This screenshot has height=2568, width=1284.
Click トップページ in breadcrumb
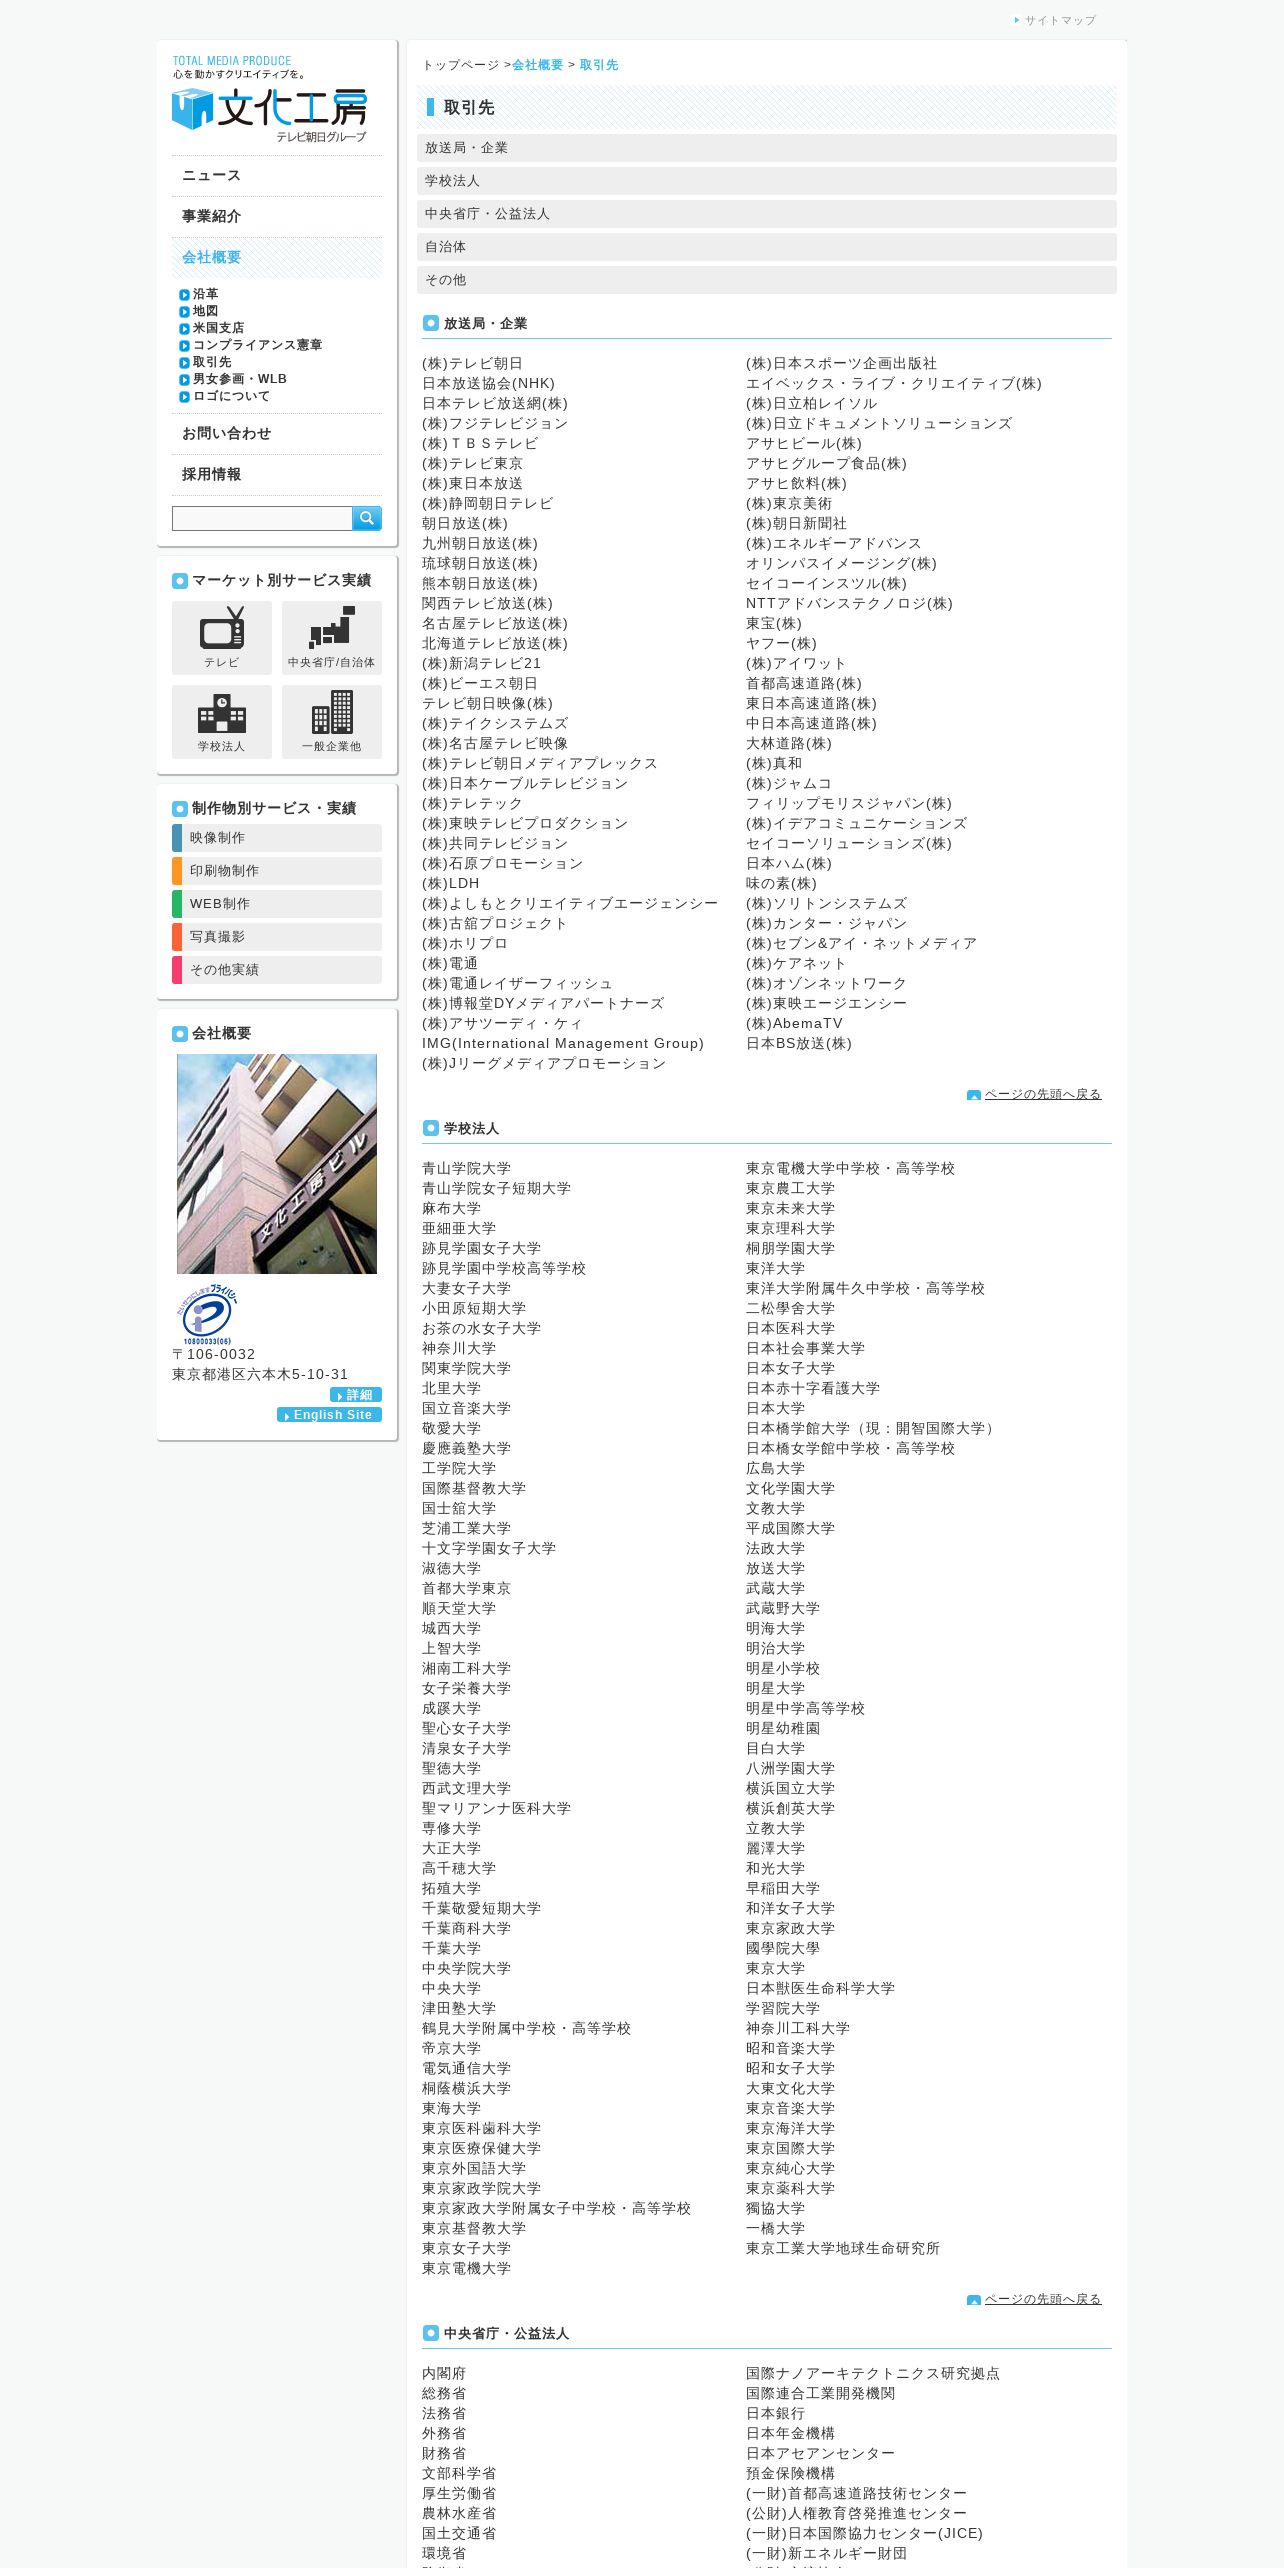click(460, 65)
